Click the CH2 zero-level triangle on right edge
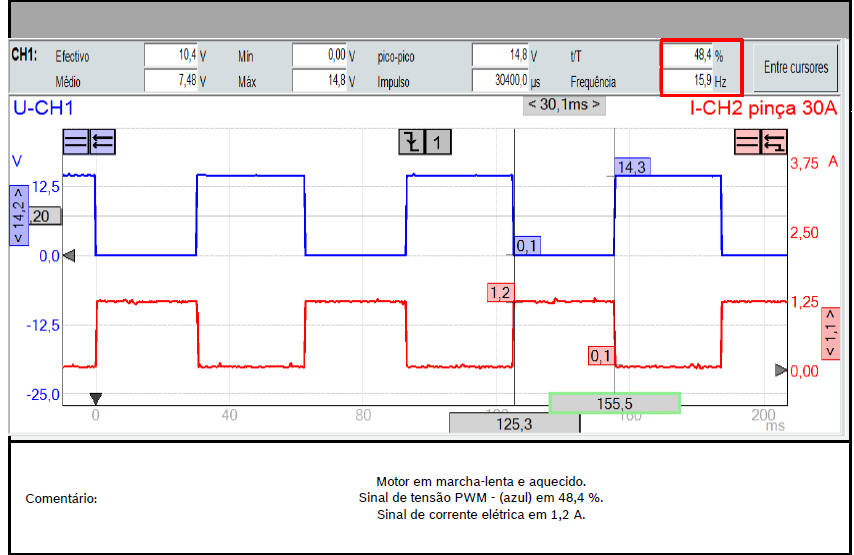 (x=781, y=371)
